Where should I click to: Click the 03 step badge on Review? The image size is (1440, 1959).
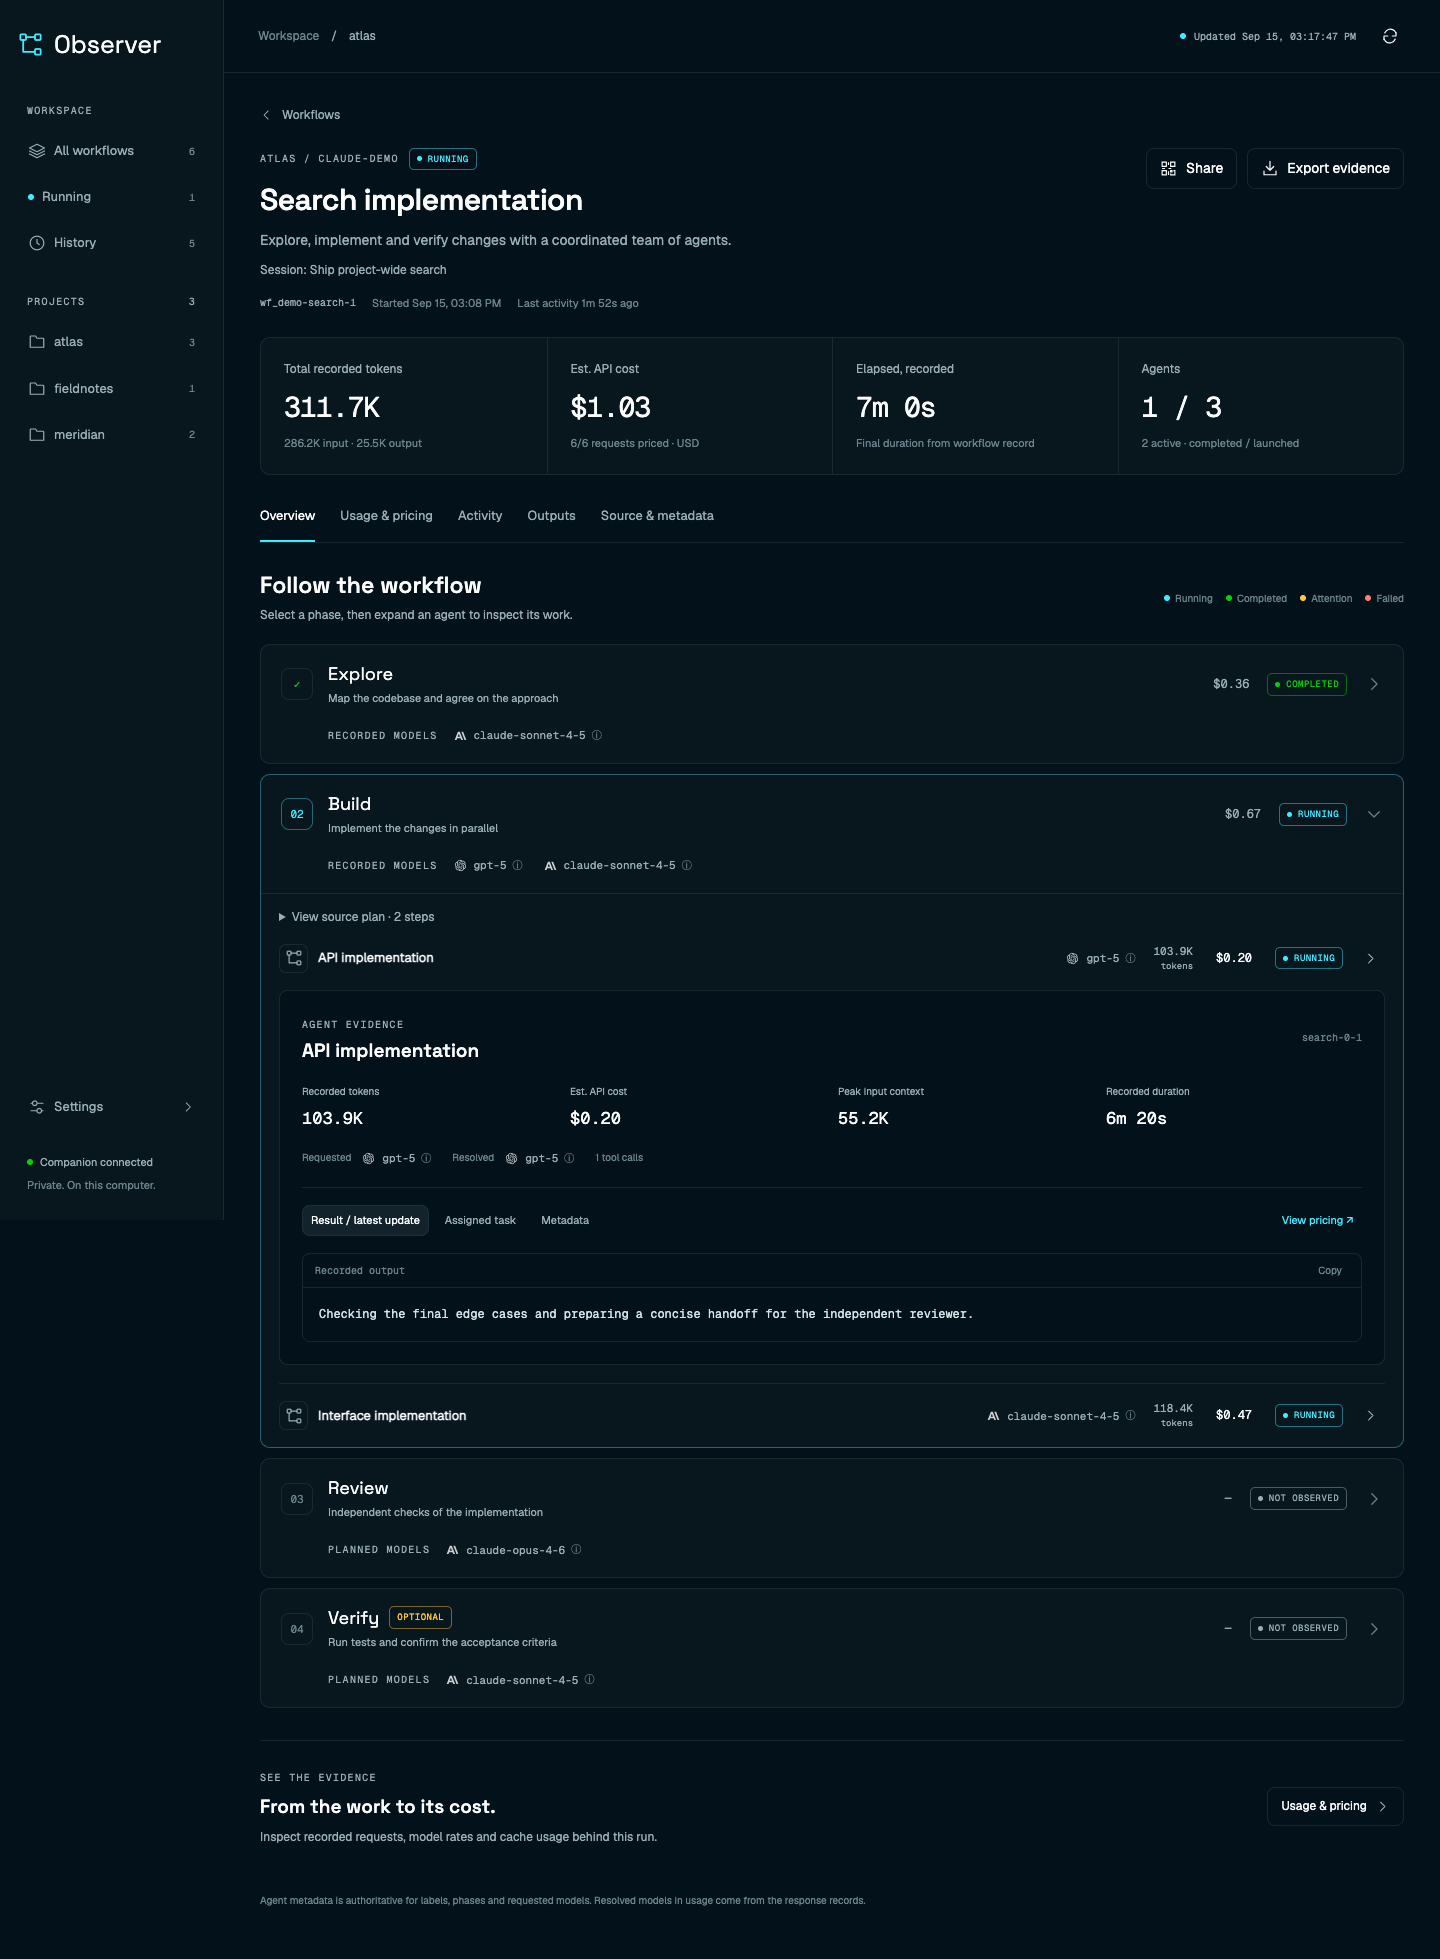click(x=297, y=1499)
